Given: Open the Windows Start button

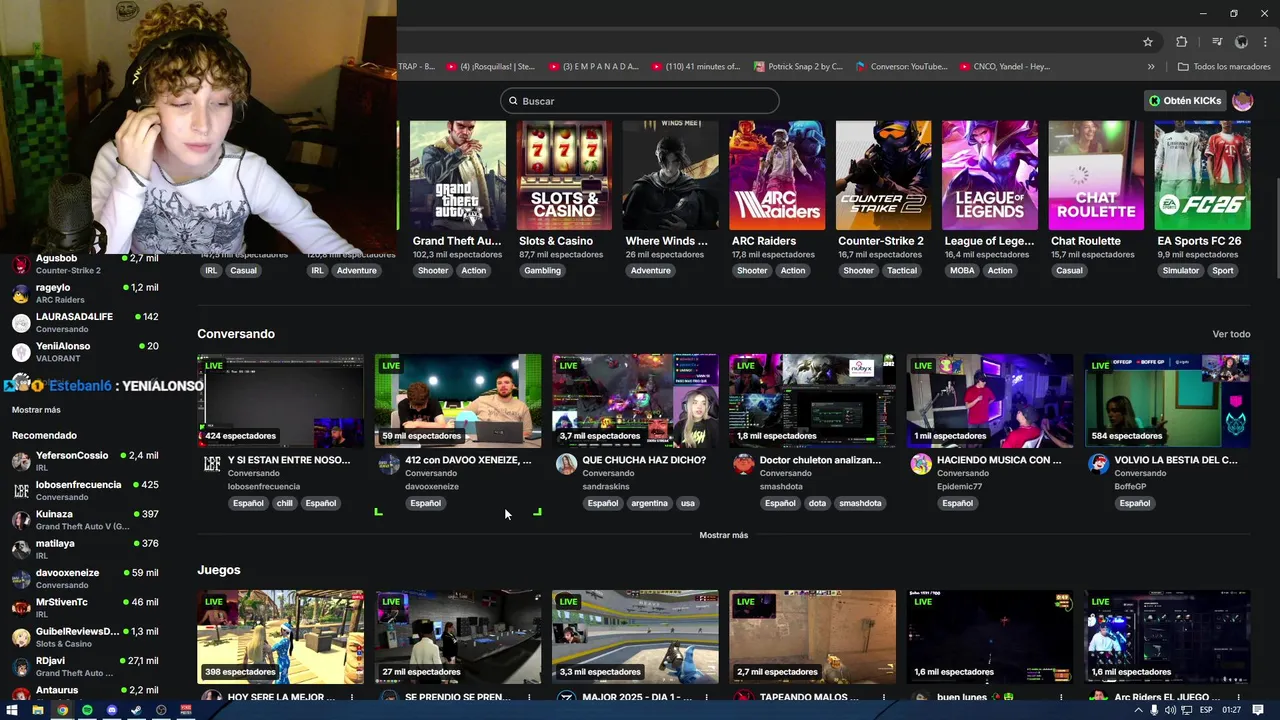Looking at the screenshot, I should [x=13, y=710].
